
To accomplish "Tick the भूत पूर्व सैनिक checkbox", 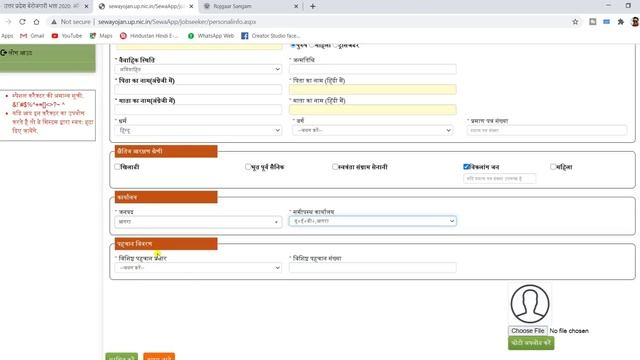I will pyautogui.click(x=247, y=167).
